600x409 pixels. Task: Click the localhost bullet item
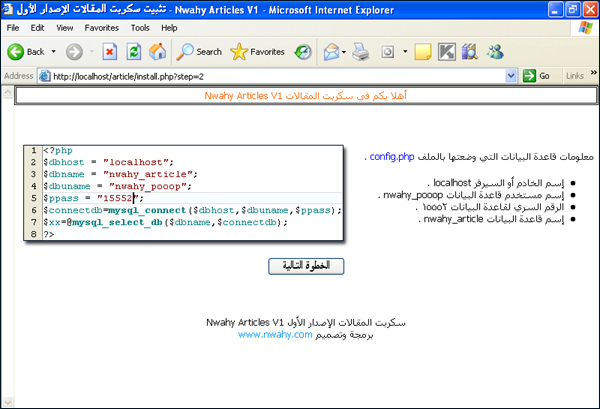tap(496, 183)
